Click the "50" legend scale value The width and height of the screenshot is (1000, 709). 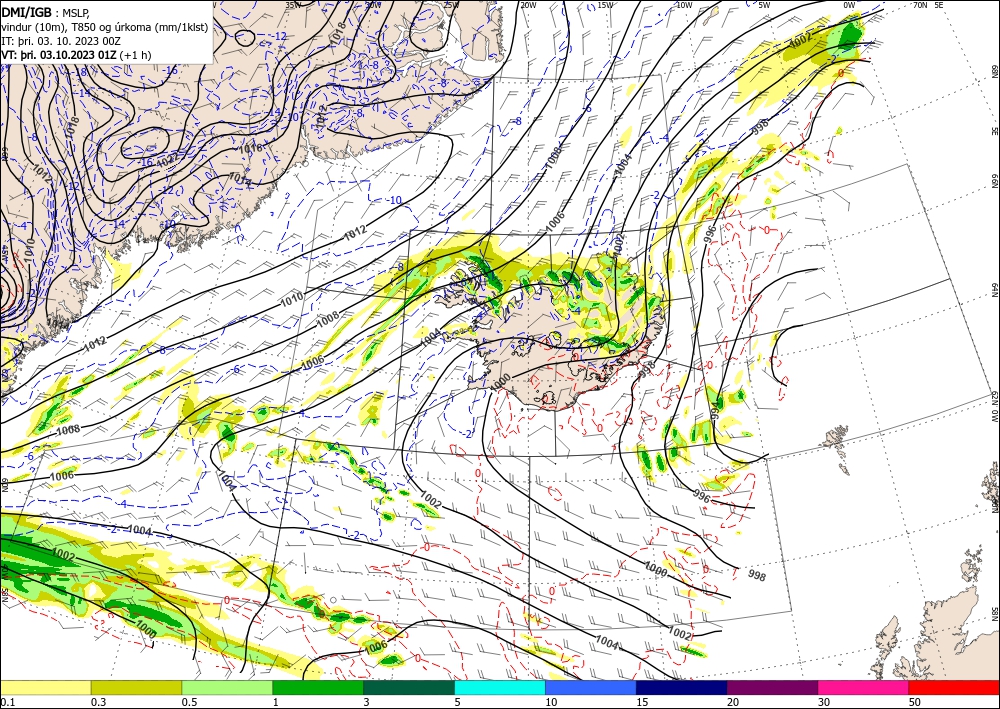916,702
